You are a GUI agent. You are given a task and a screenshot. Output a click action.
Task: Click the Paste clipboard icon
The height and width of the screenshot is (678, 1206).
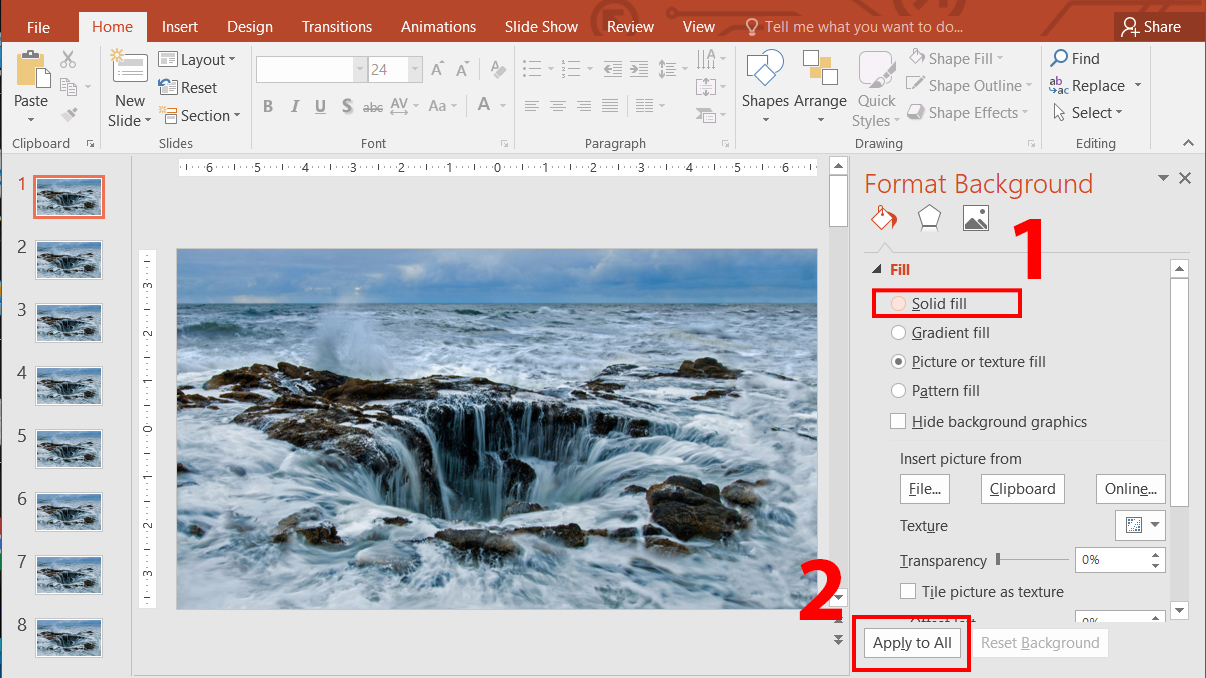click(32, 68)
